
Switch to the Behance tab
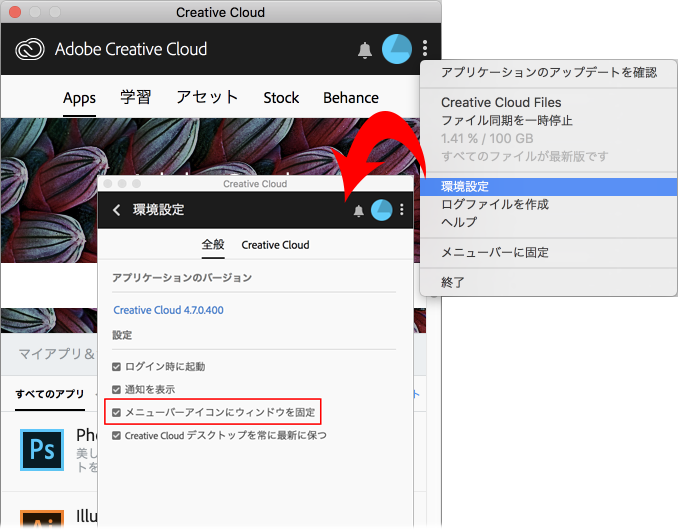[351, 98]
